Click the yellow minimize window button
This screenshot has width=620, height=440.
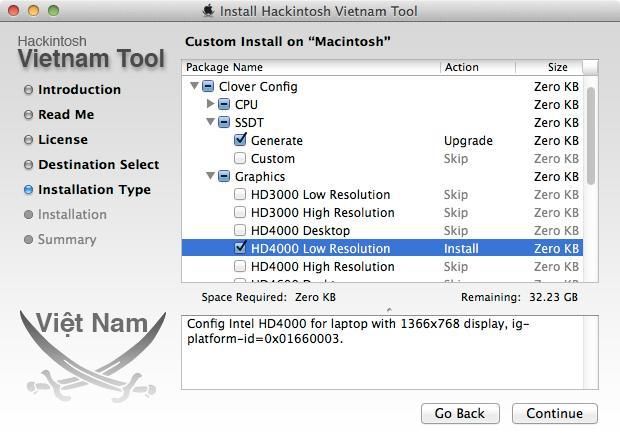point(34,11)
